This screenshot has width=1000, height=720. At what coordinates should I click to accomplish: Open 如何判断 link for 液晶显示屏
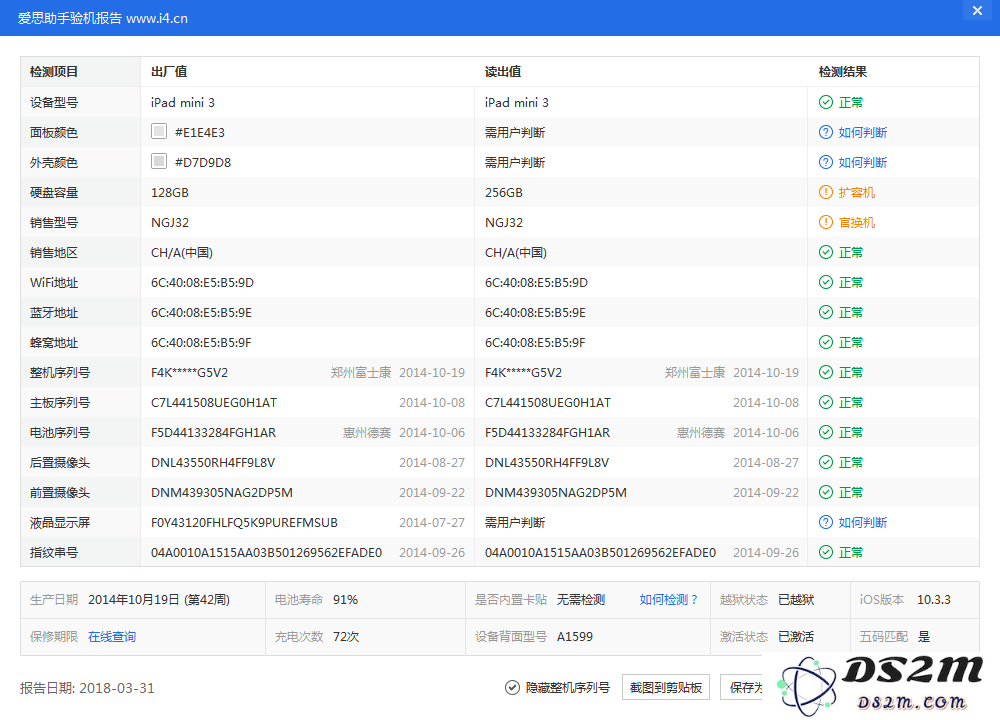pyautogui.click(x=862, y=522)
